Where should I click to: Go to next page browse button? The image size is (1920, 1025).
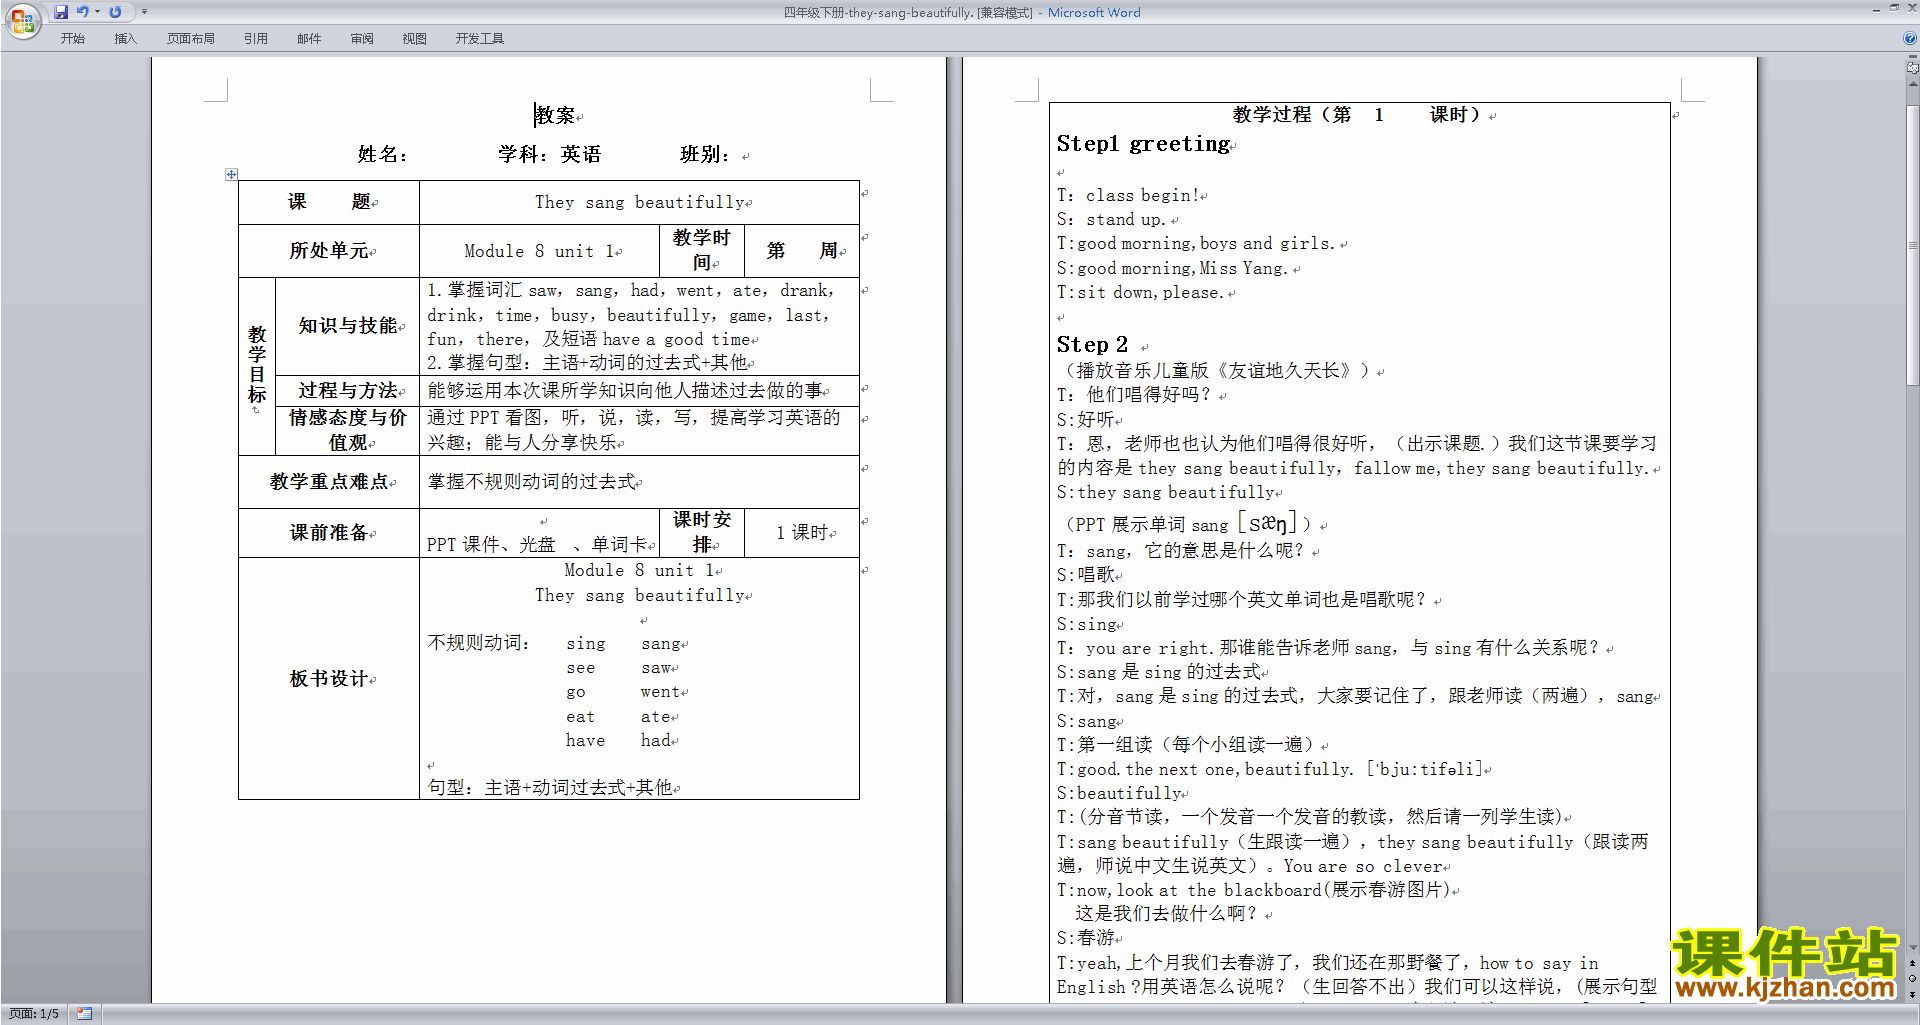pyautogui.click(x=1912, y=994)
